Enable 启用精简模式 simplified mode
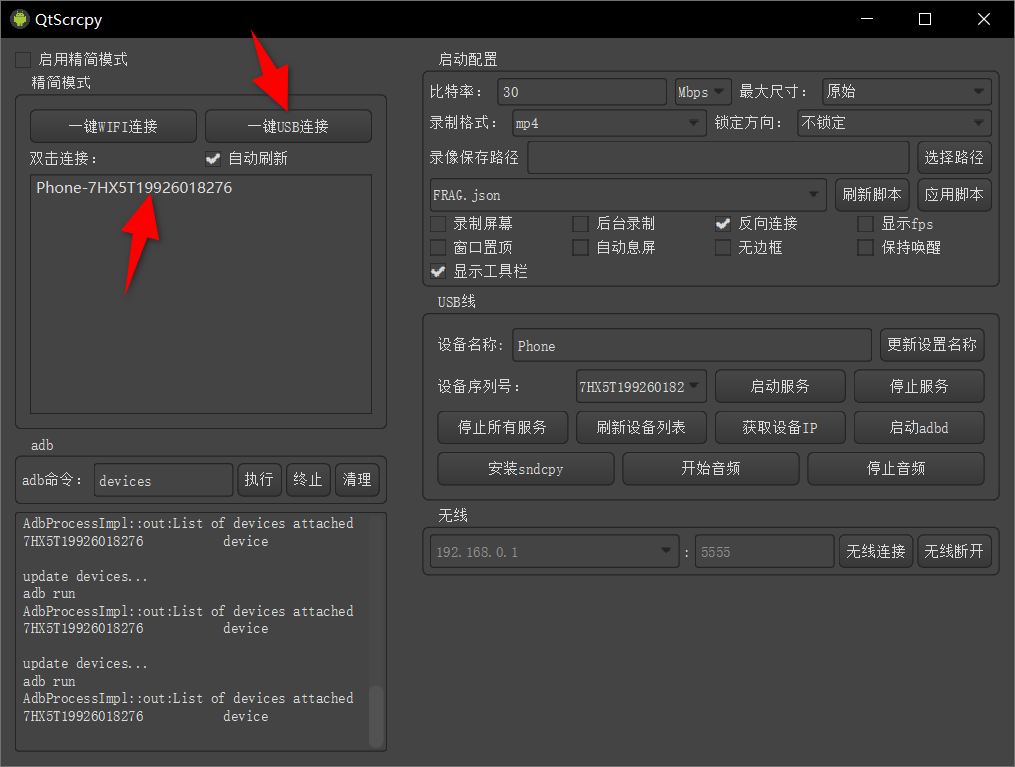Viewport: 1015px width, 767px height. tap(22, 59)
